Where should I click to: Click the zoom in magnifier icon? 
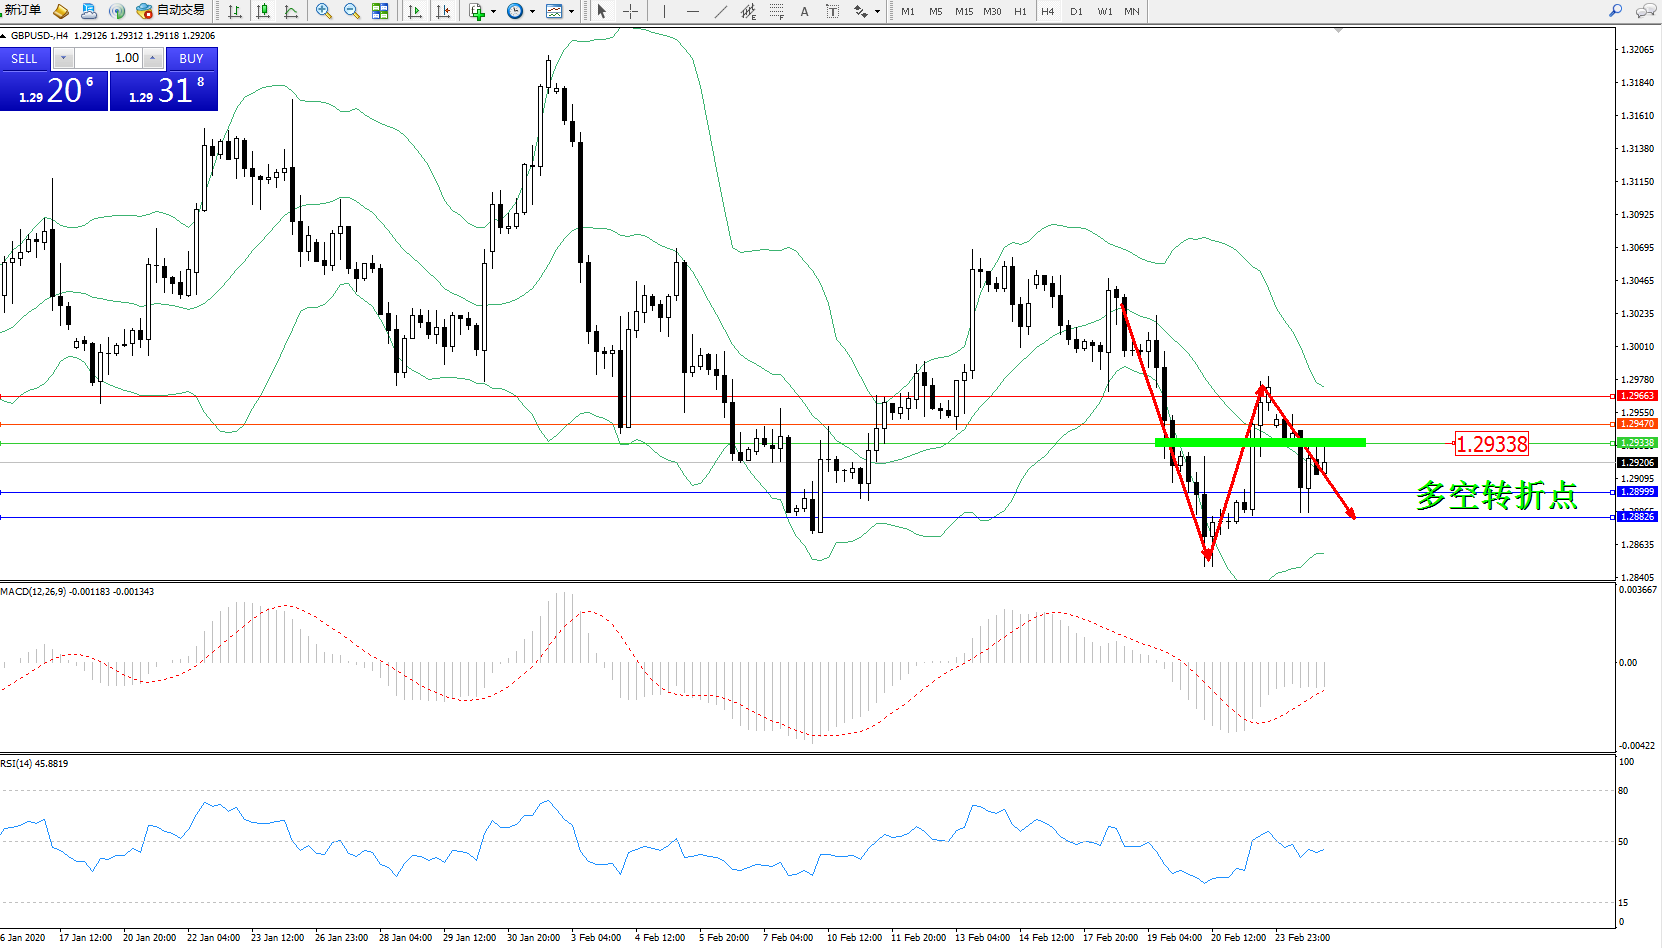tap(323, 11)
